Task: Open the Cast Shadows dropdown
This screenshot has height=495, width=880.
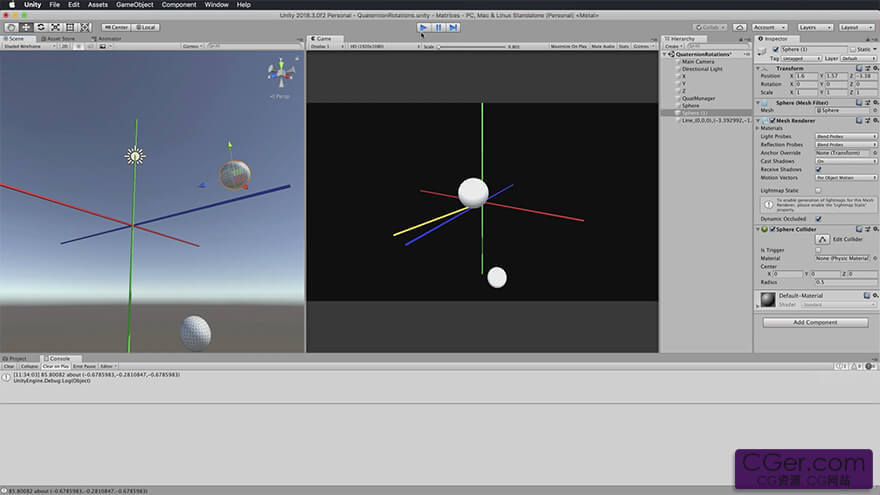Action: pos(846,161)
